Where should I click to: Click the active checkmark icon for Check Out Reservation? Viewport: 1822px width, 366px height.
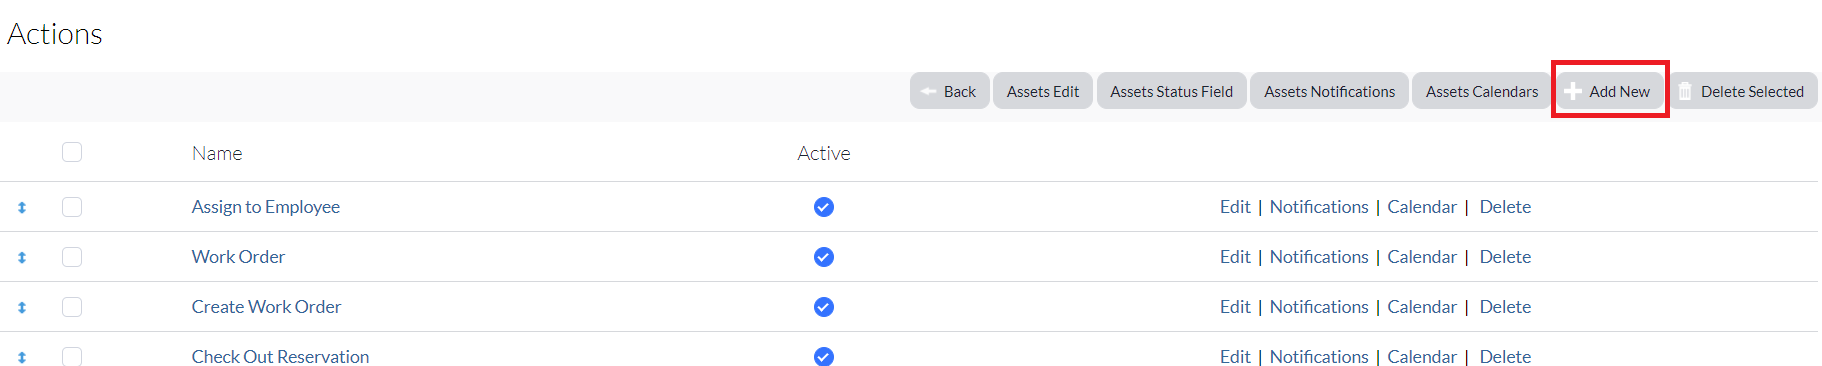[824, 356]
